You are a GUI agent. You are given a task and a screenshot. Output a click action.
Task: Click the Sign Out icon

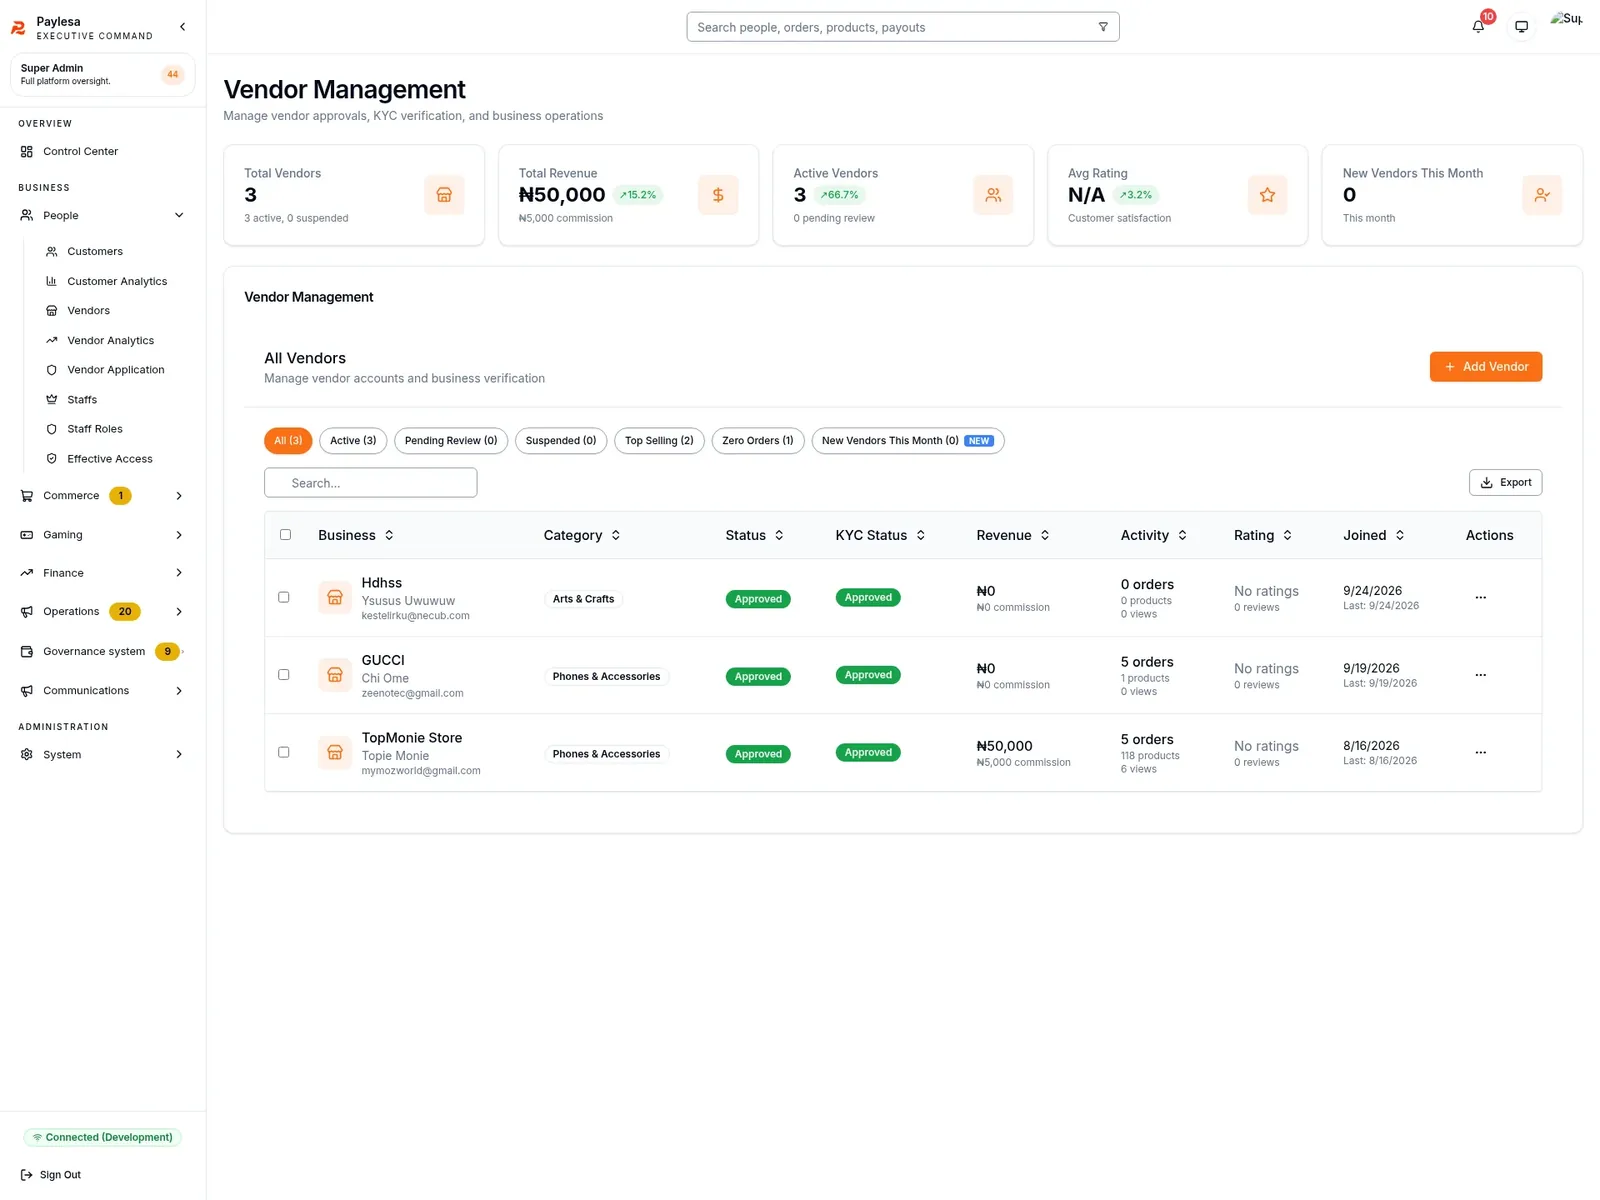(27, 1175)
